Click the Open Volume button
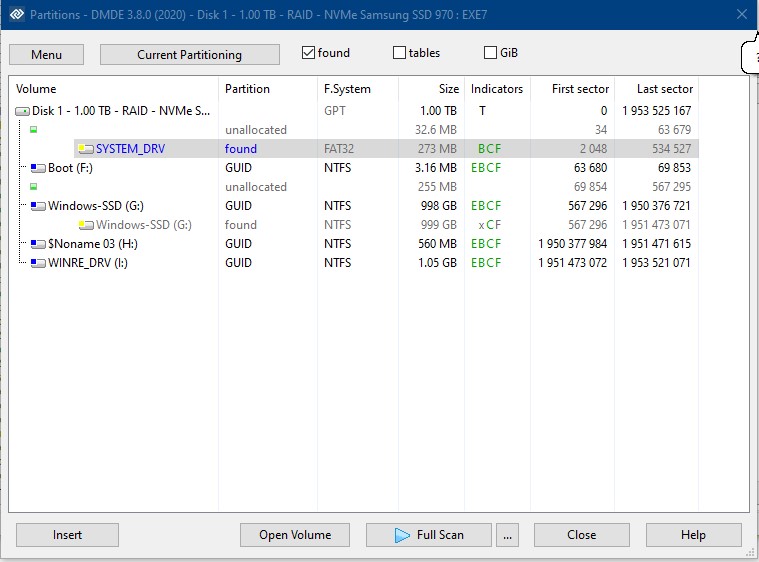 click(x=295, y=535)
